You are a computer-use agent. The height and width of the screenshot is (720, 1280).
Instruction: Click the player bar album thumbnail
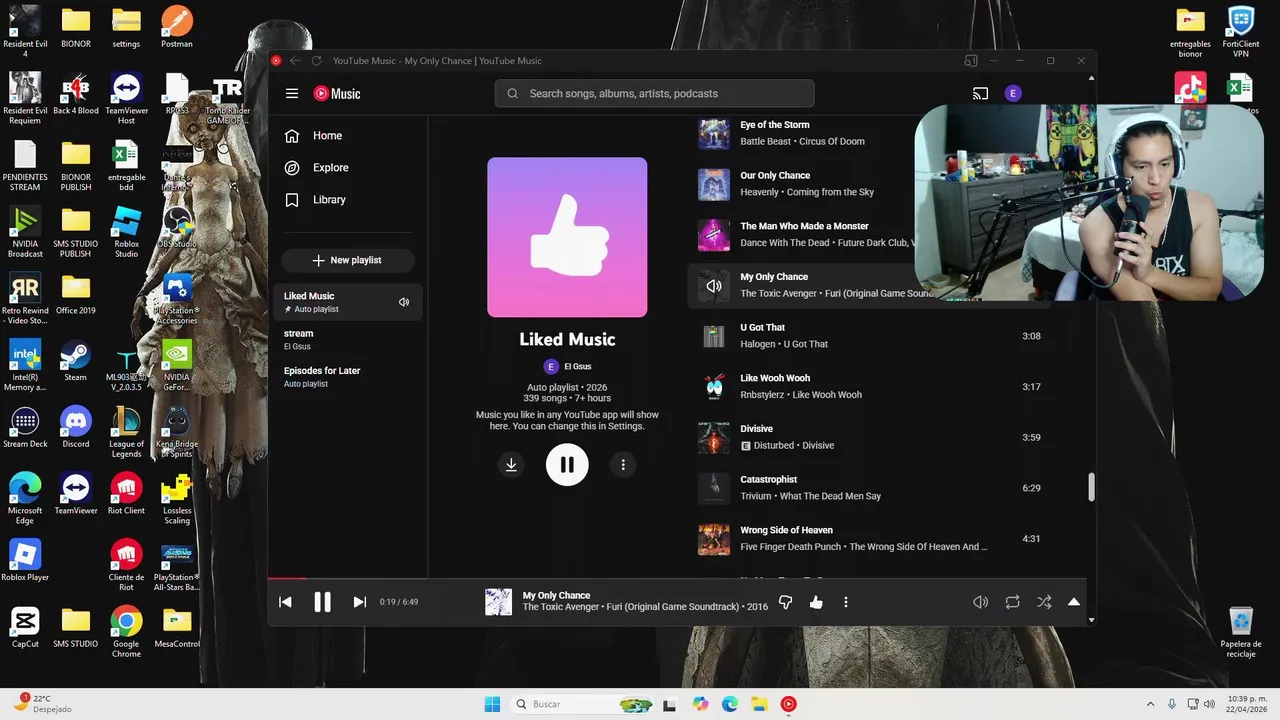pos(498,601)
